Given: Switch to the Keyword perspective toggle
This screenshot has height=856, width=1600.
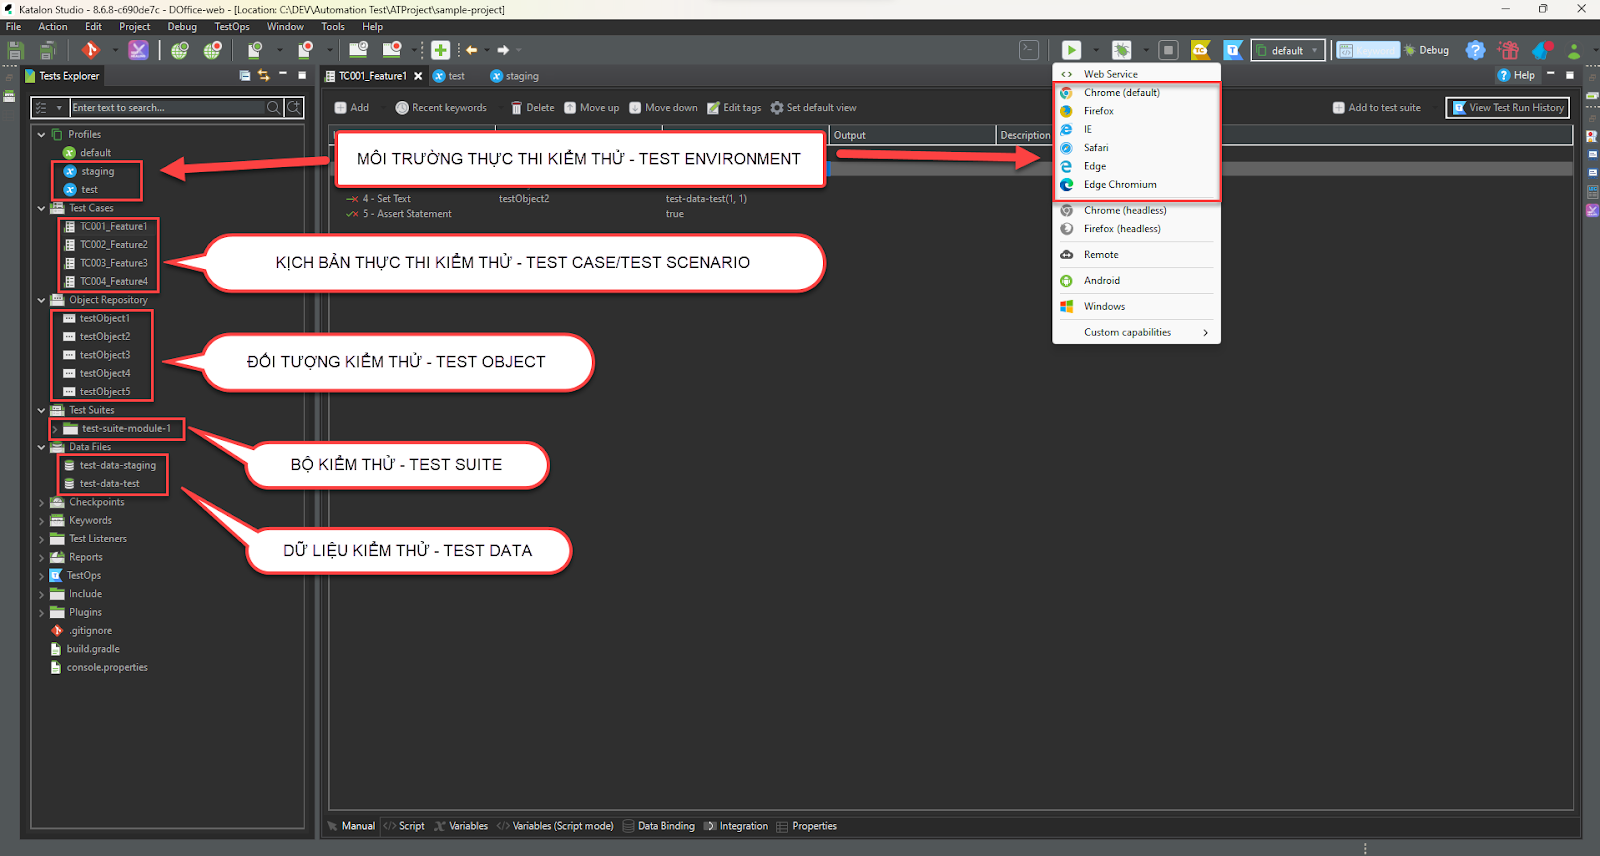Looking at the screenshot, I should [1369, 50].
